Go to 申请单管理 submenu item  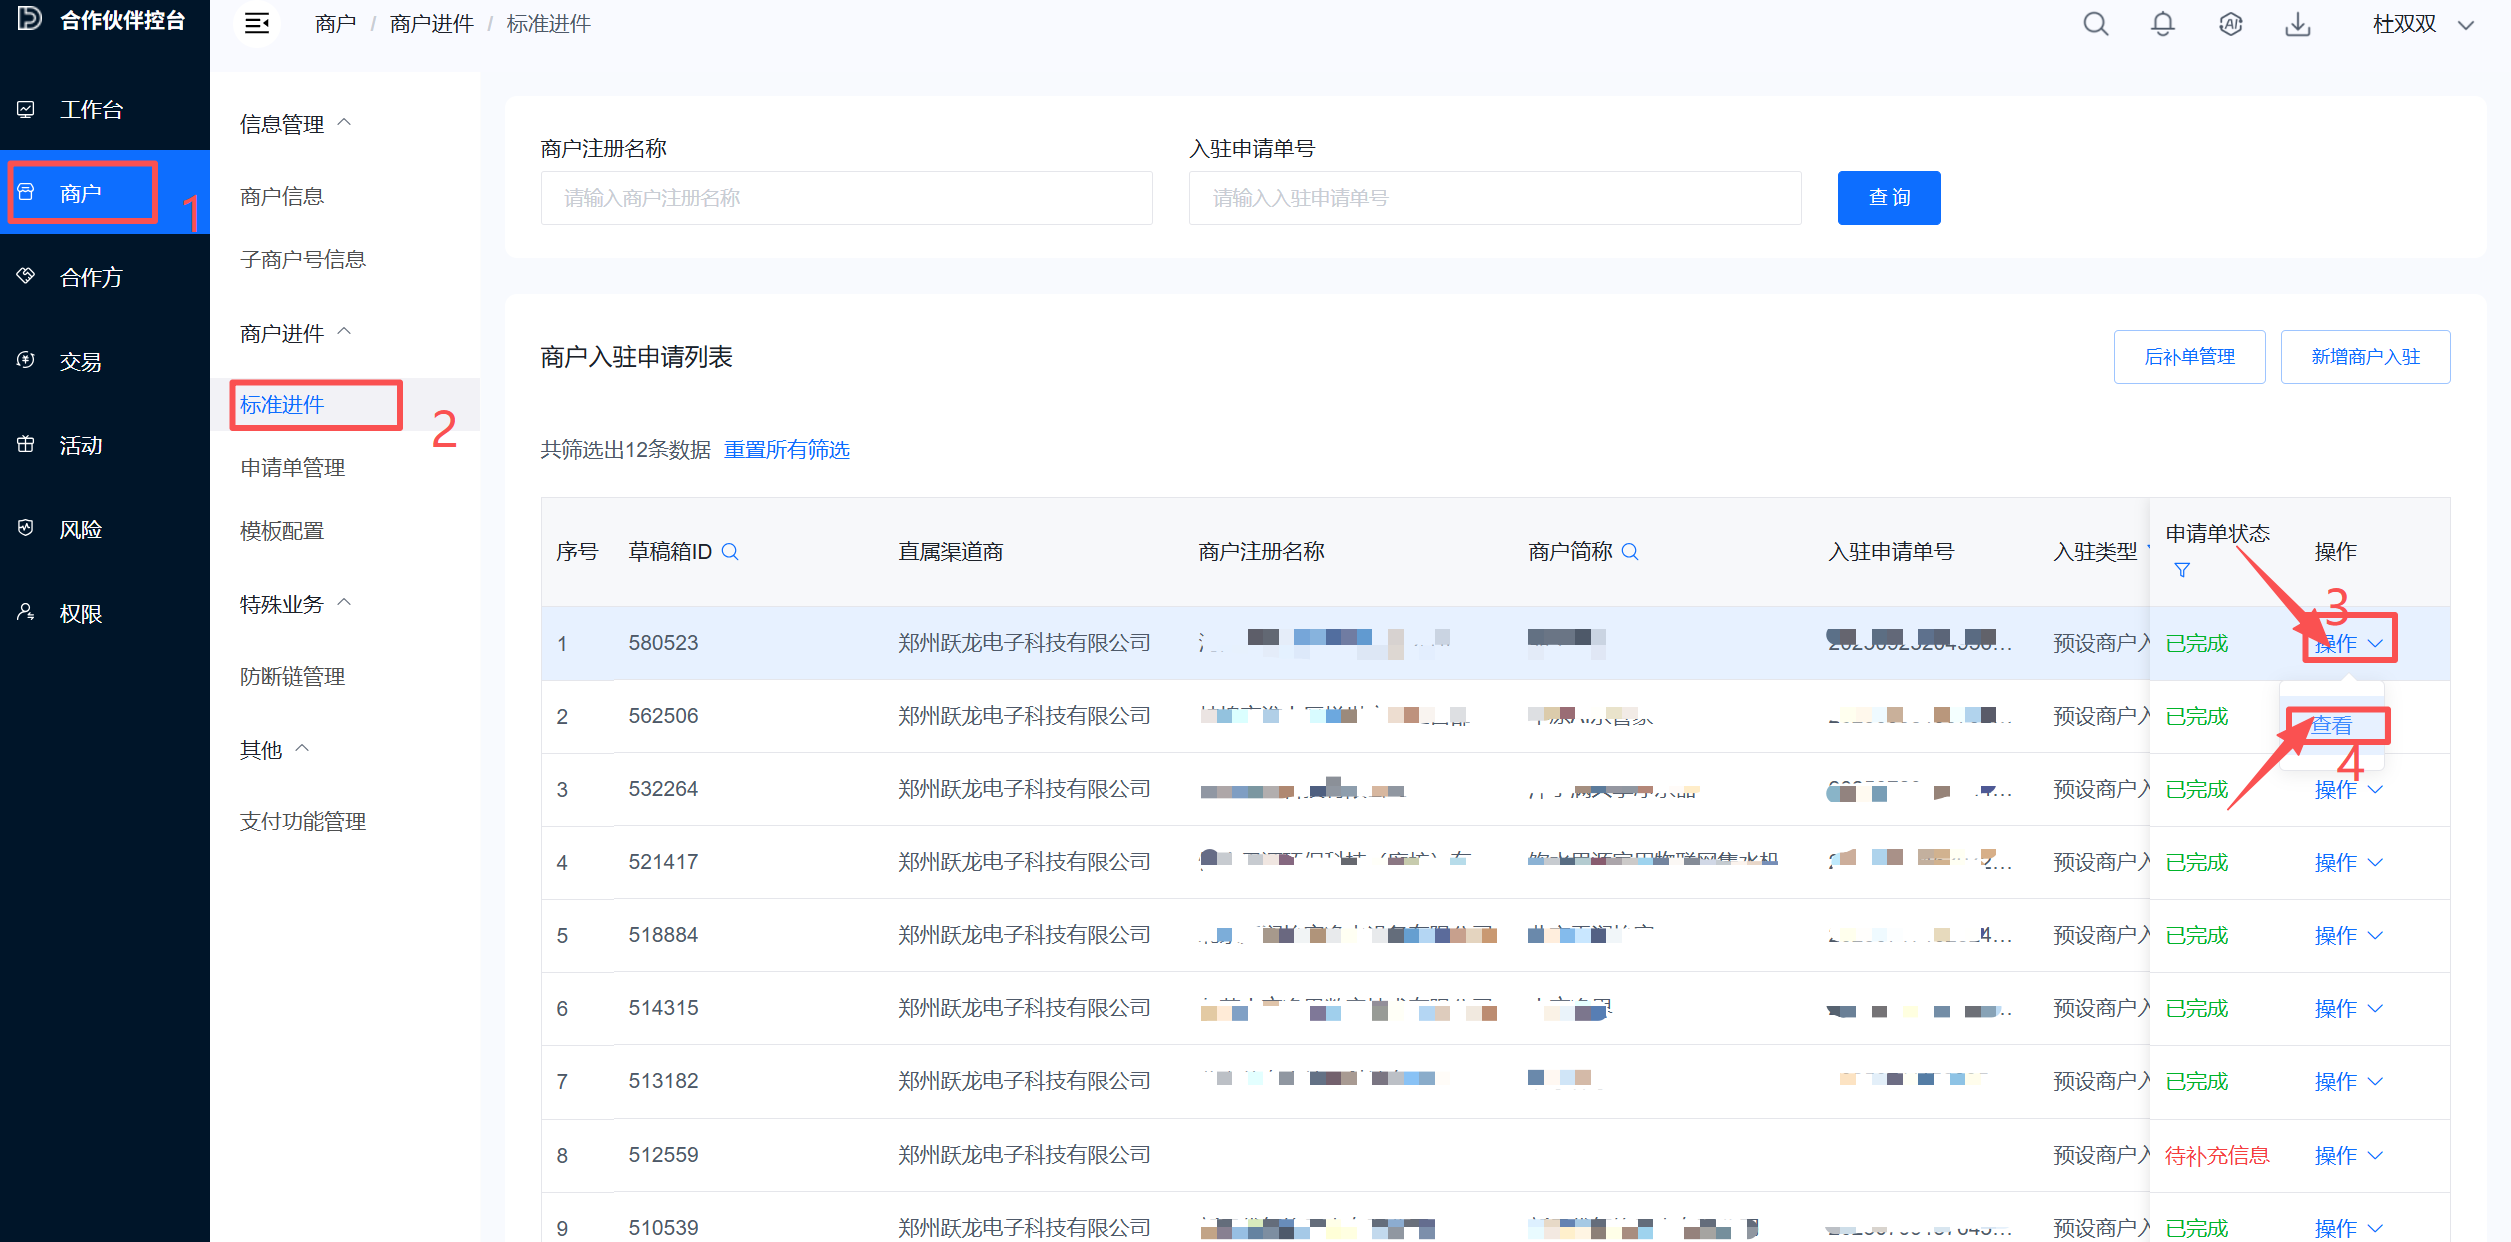pyautogui.click(x=293, y=467)
